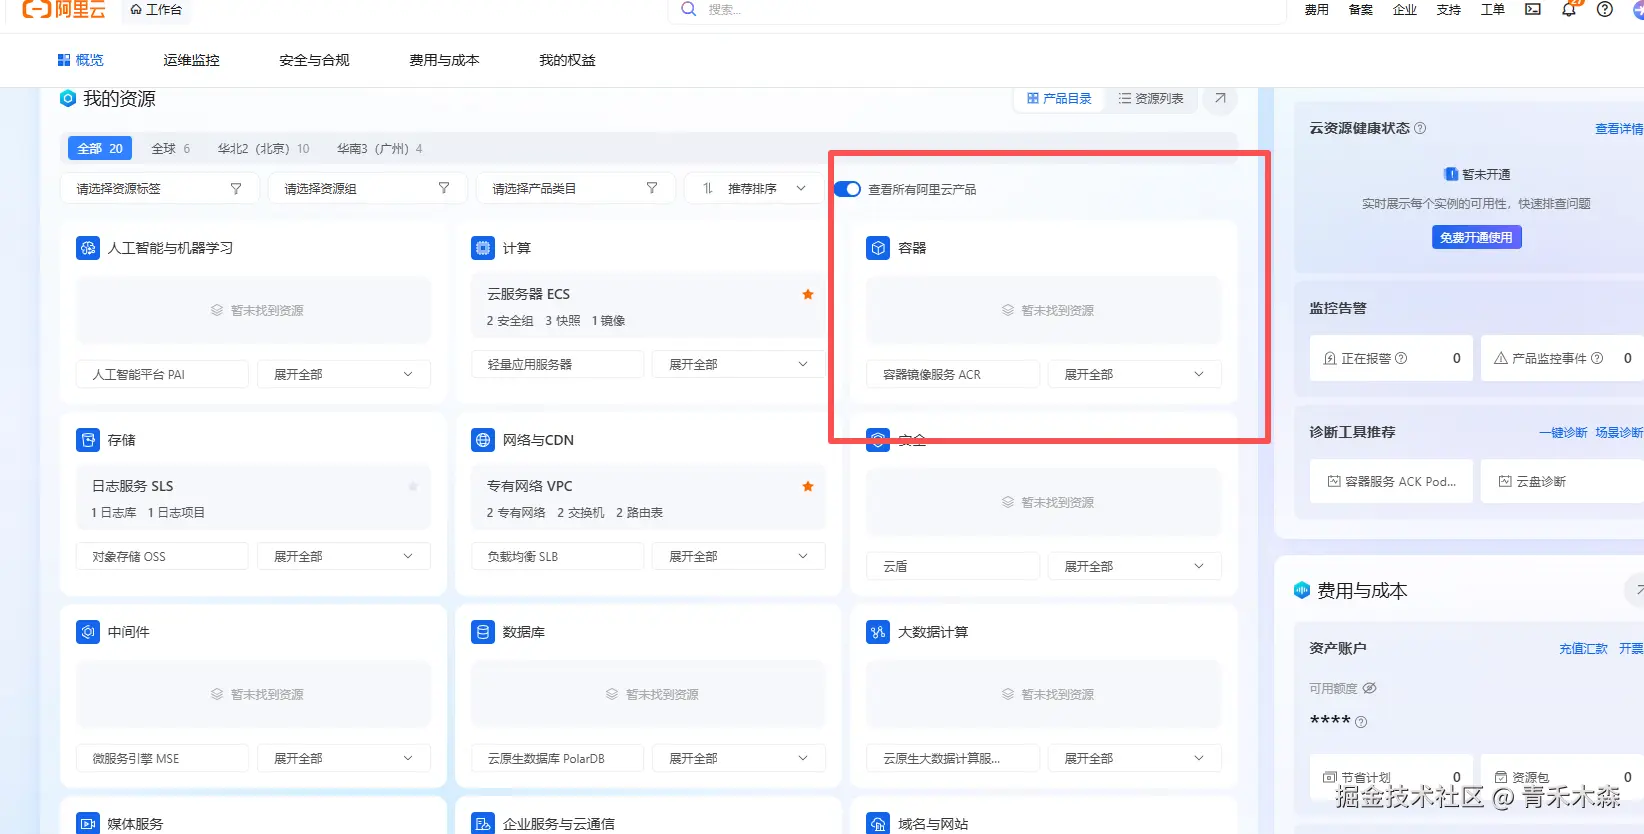The width and height of the screenshot is (1644, 834).
Task: Open the 工单 top menu
Action: pos(1493,9)
